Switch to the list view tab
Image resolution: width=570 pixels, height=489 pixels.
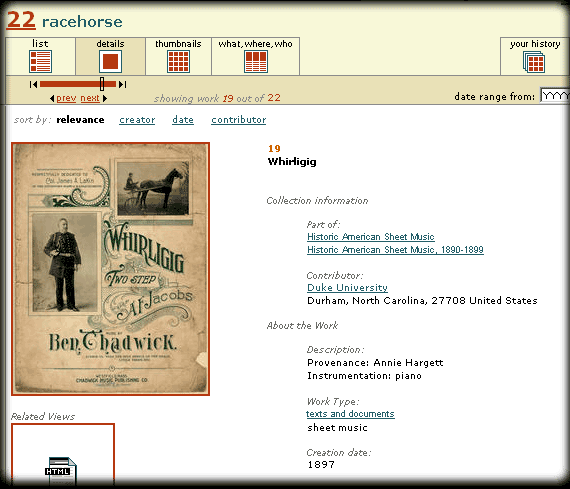(x=40, y=56)
